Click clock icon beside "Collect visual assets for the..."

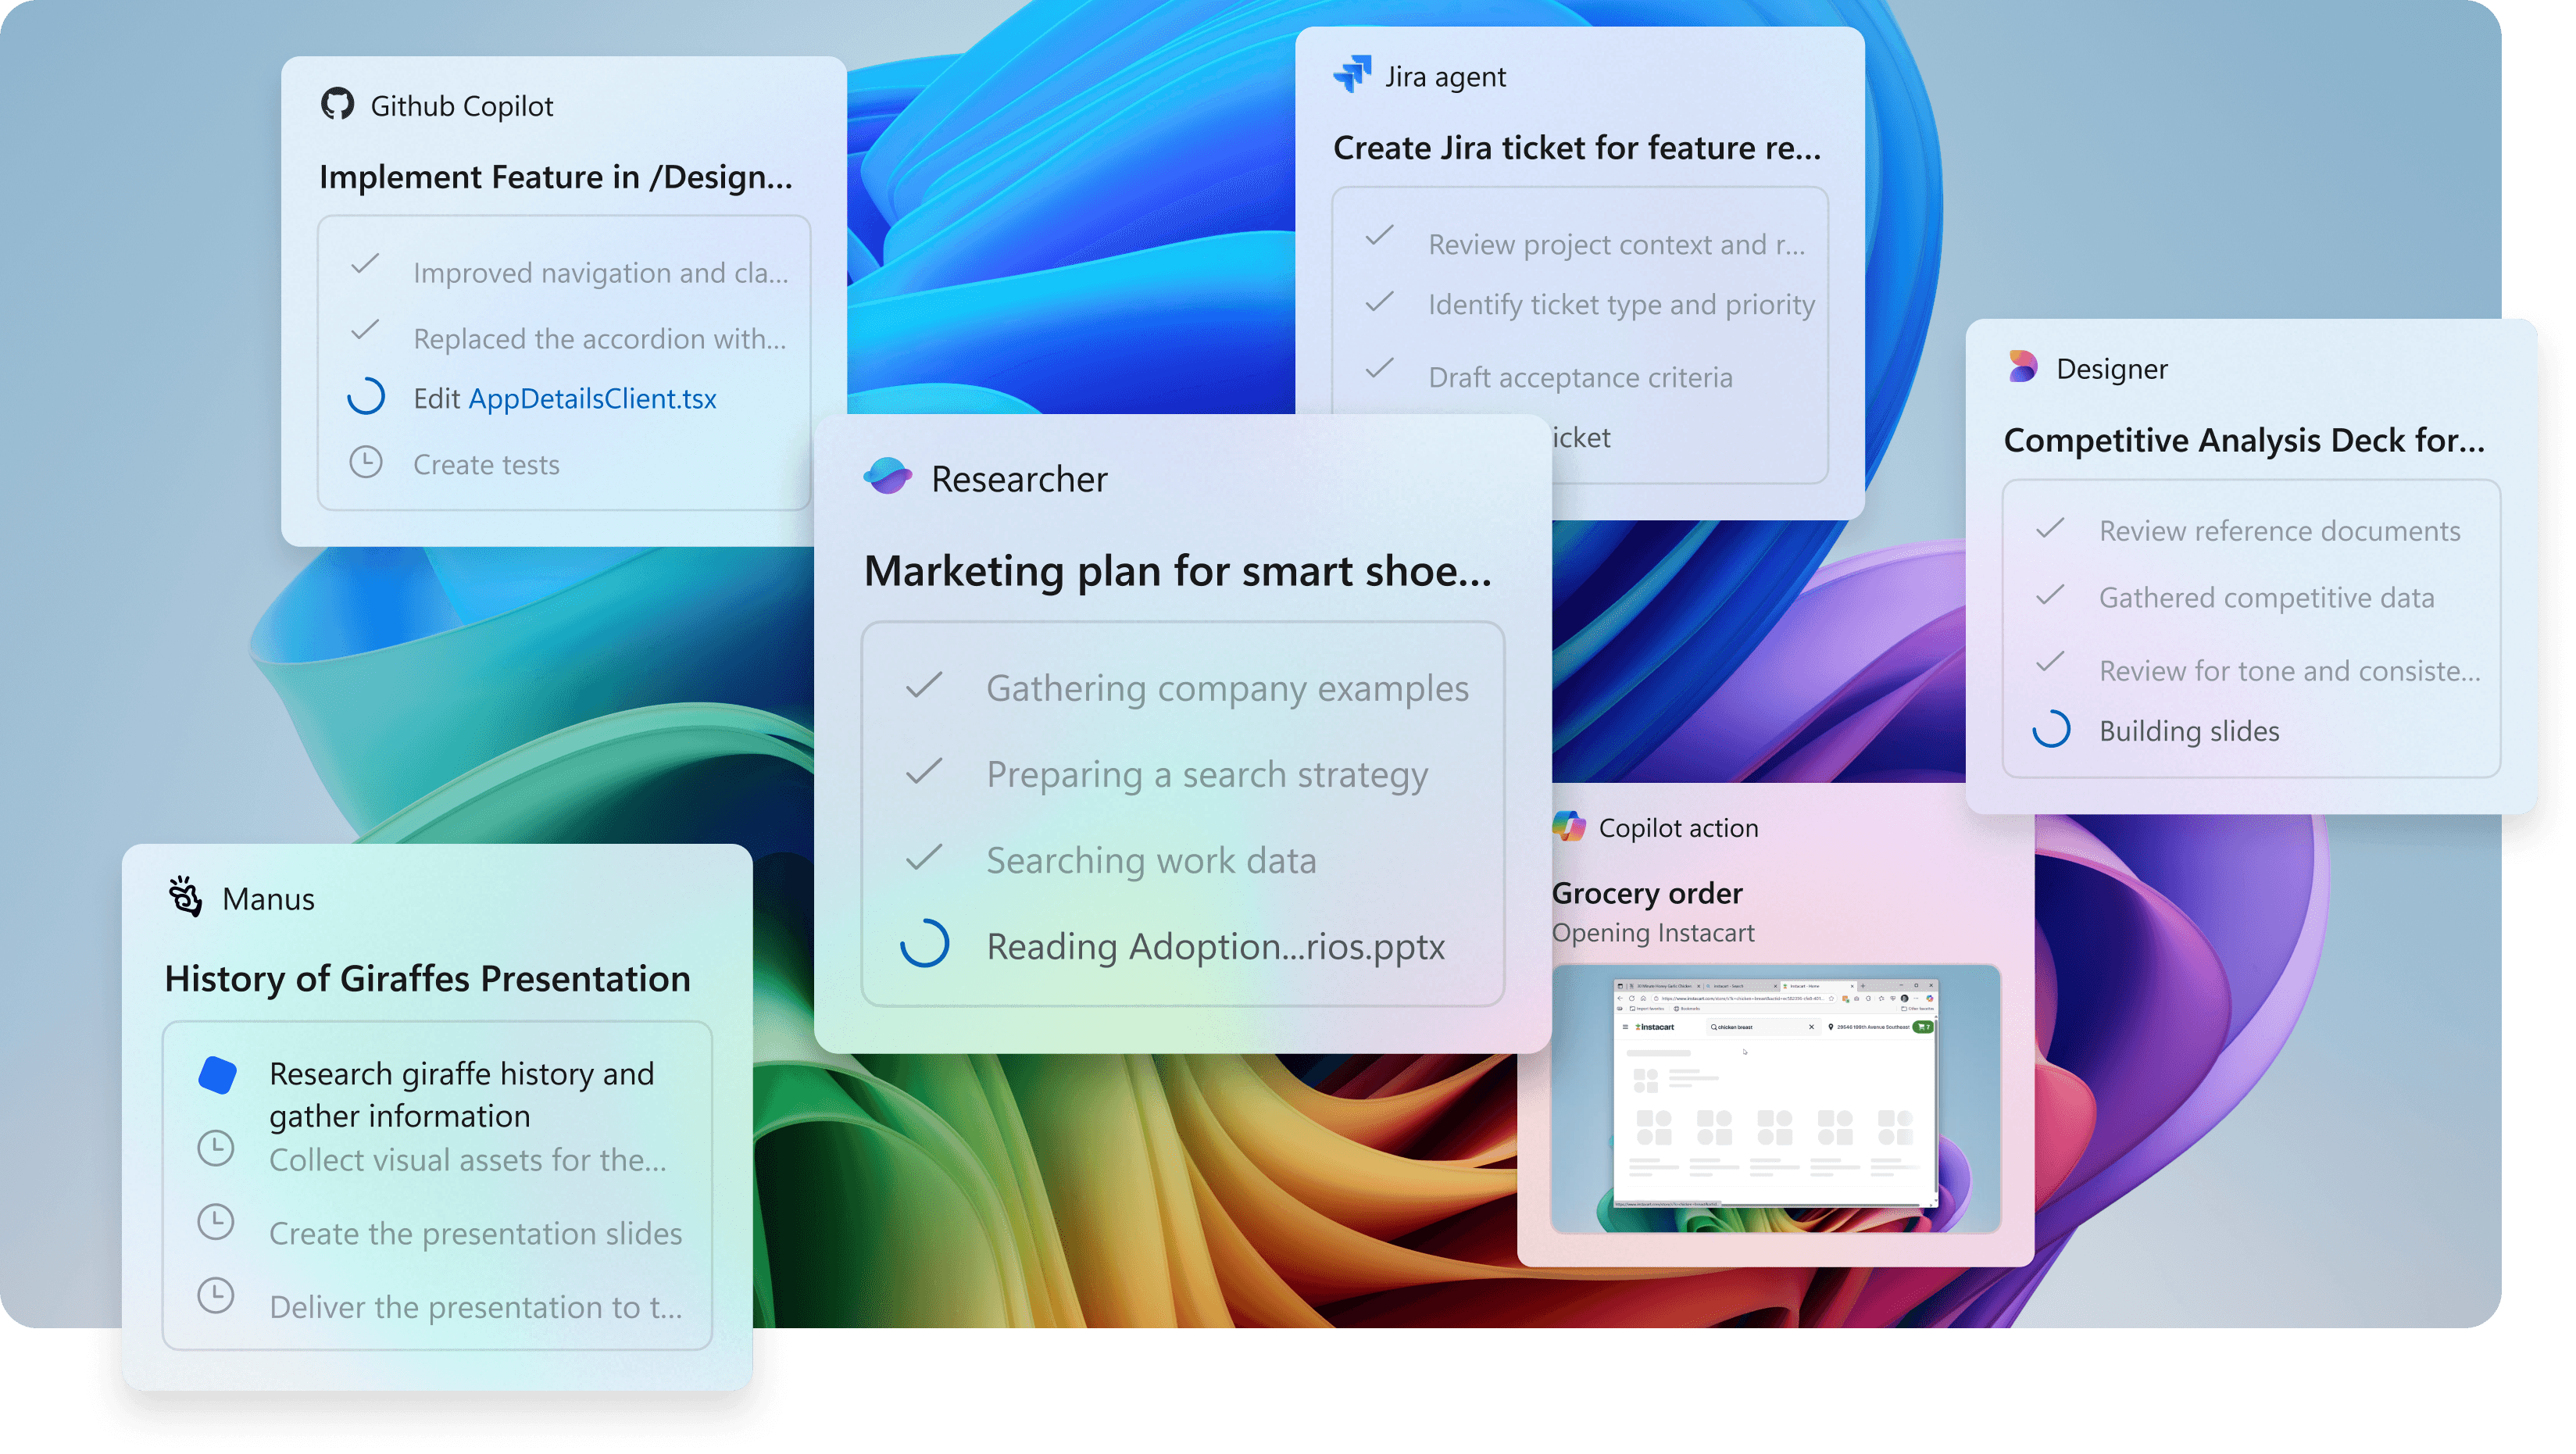click(216, 1148)
